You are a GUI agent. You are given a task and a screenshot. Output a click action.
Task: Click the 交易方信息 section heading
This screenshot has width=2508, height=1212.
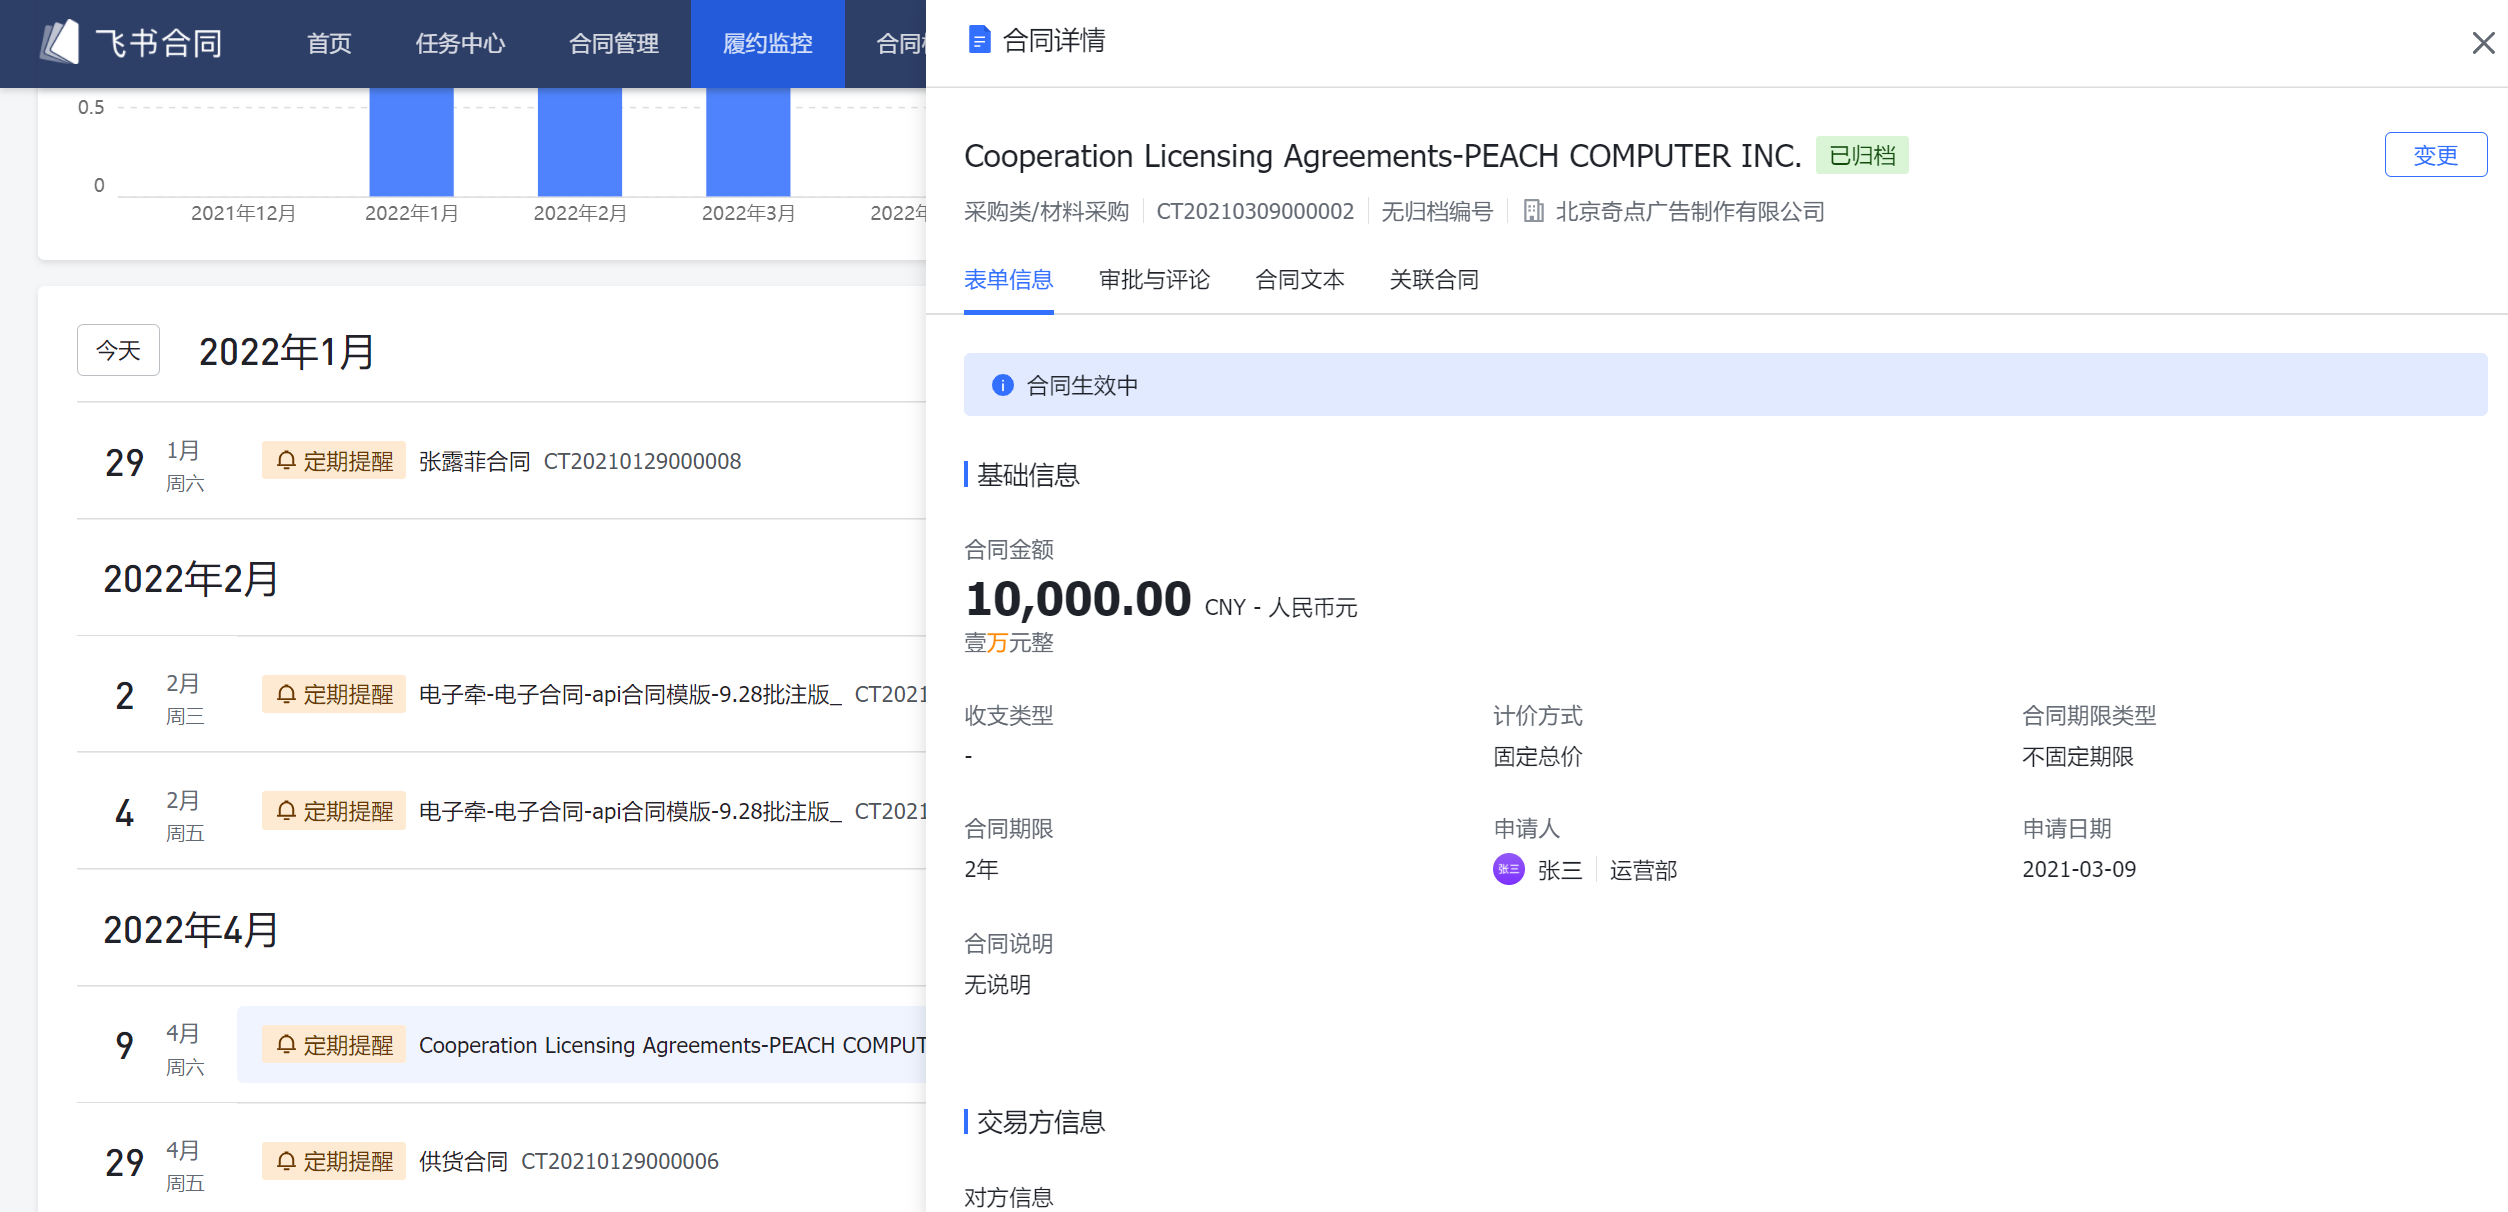[x=1041, y=1122]
